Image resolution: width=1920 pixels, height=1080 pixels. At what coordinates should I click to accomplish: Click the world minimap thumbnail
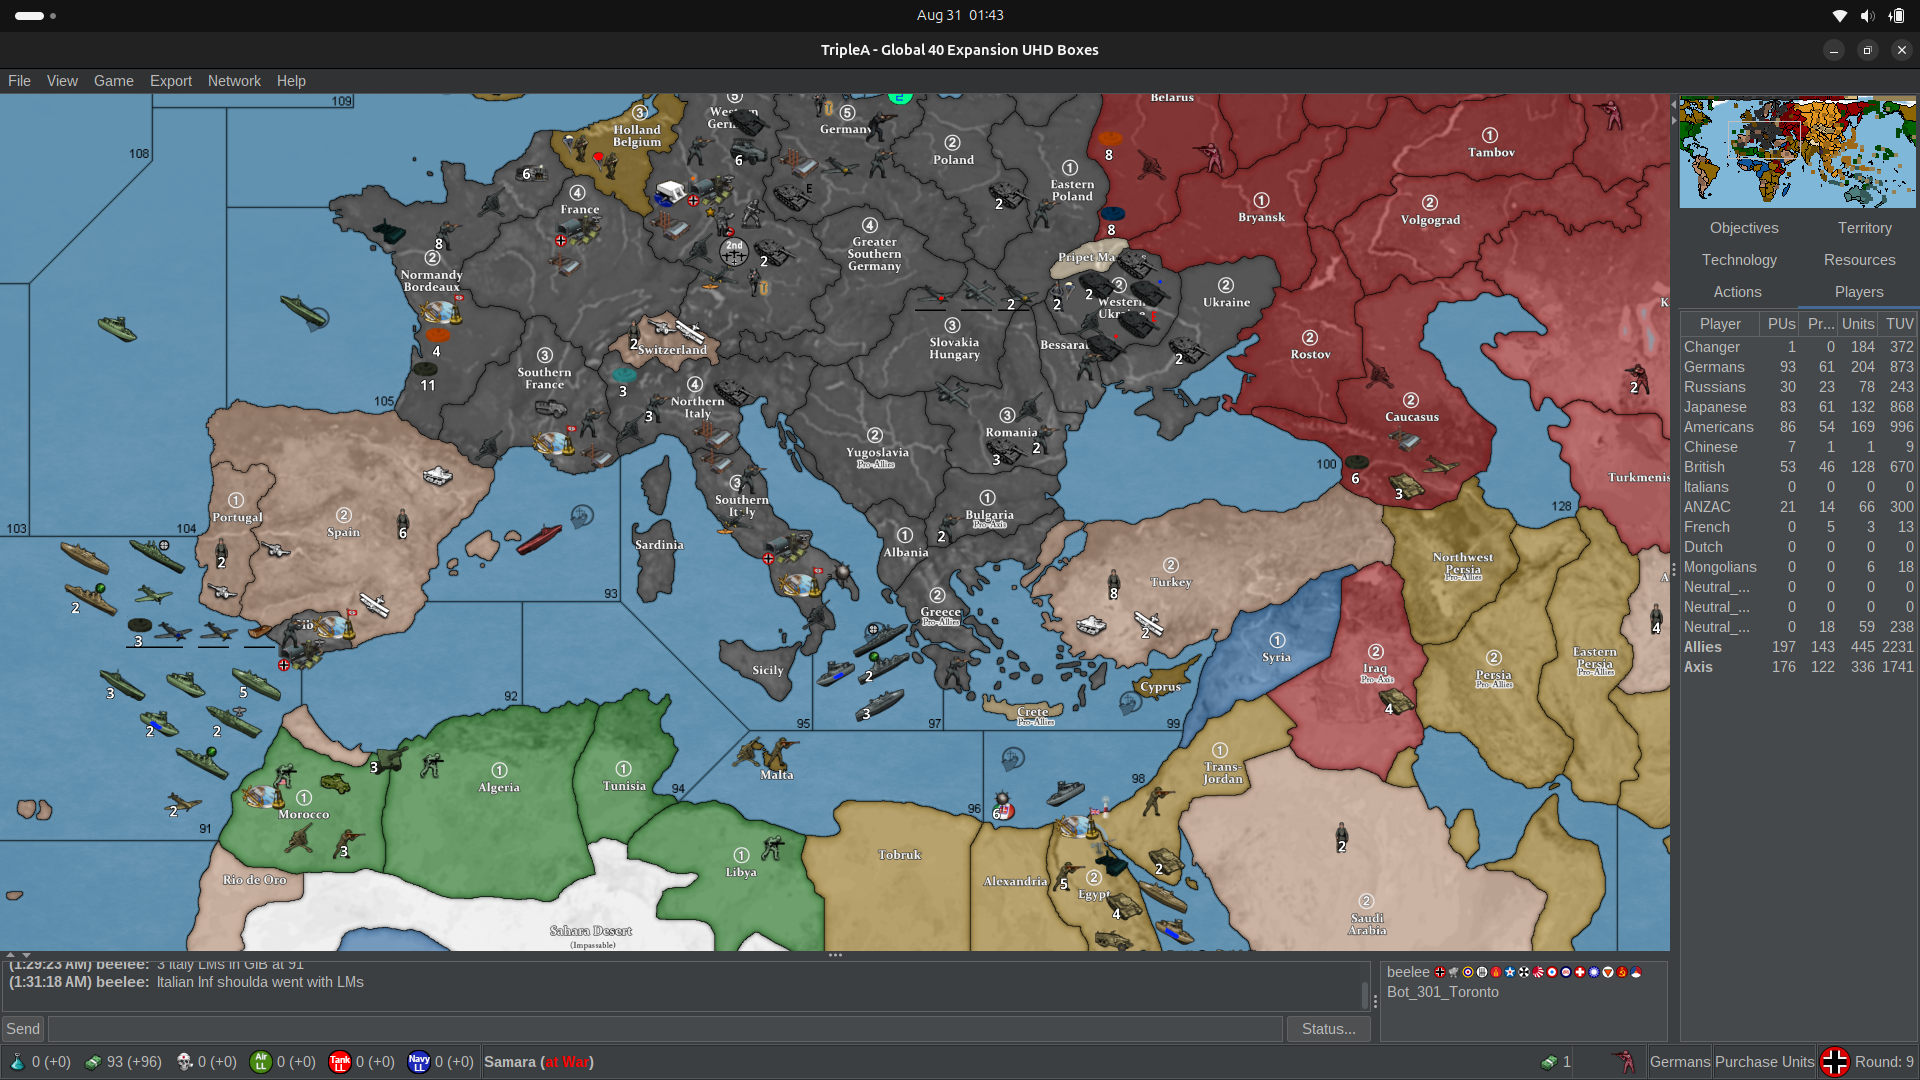pos(1797,152)
